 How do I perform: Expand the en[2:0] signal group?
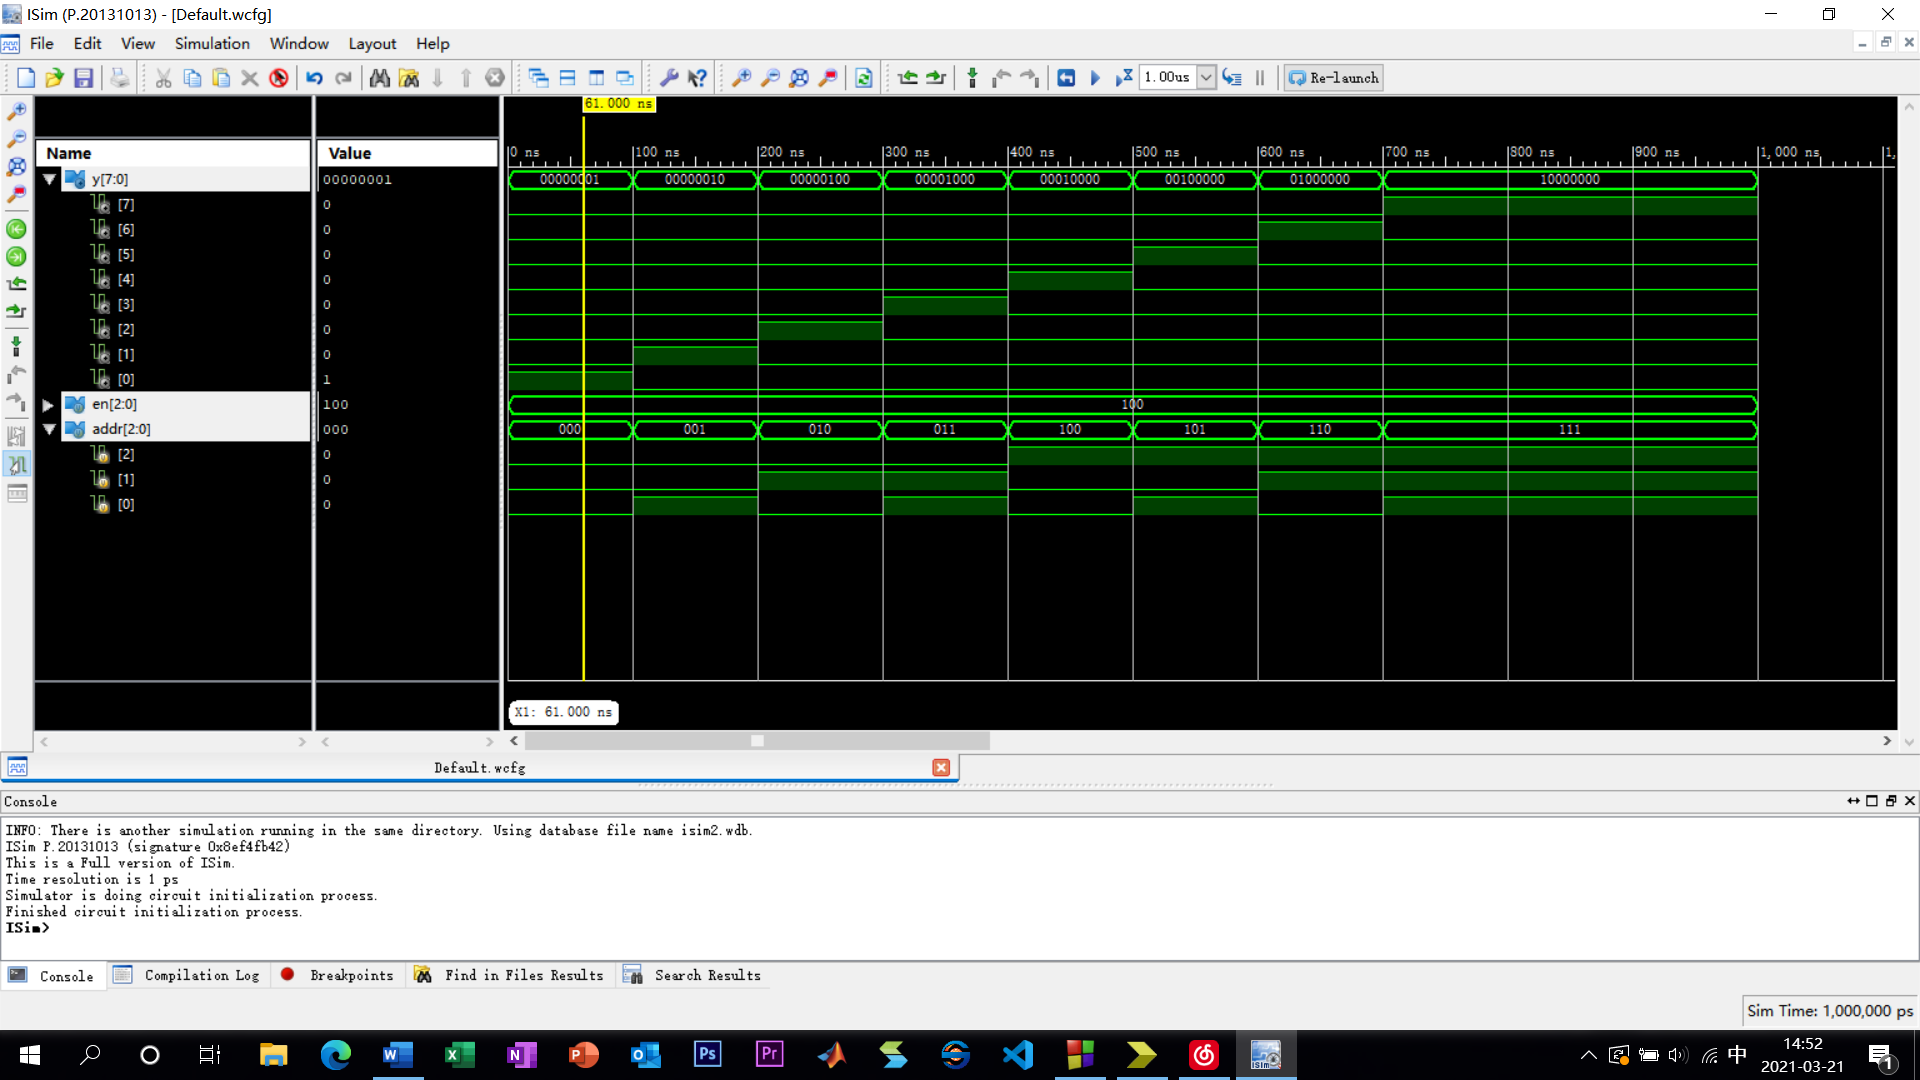click(x=48, y=405)
